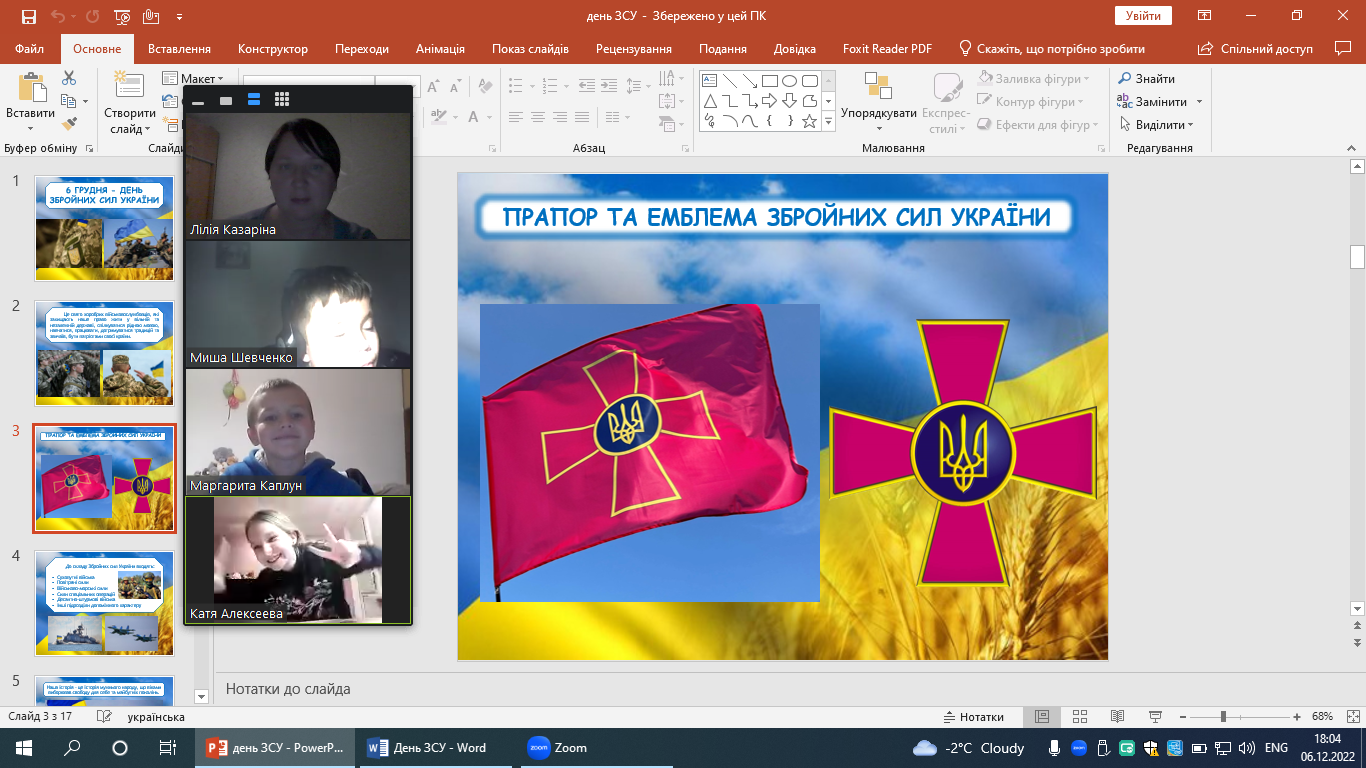This screenshot has height=768, width=1366.
Task: Open the Макет layout dropdown
Action: pos(193,78)
